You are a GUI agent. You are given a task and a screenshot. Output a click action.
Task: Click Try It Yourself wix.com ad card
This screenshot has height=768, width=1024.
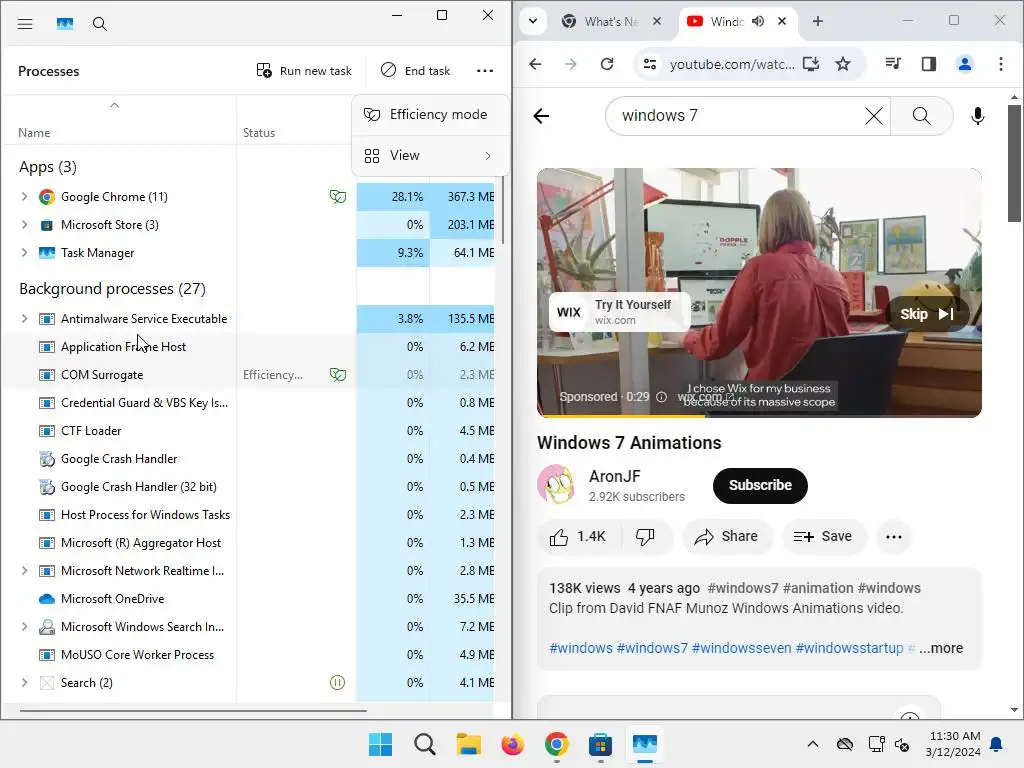[x=619, y=312]
